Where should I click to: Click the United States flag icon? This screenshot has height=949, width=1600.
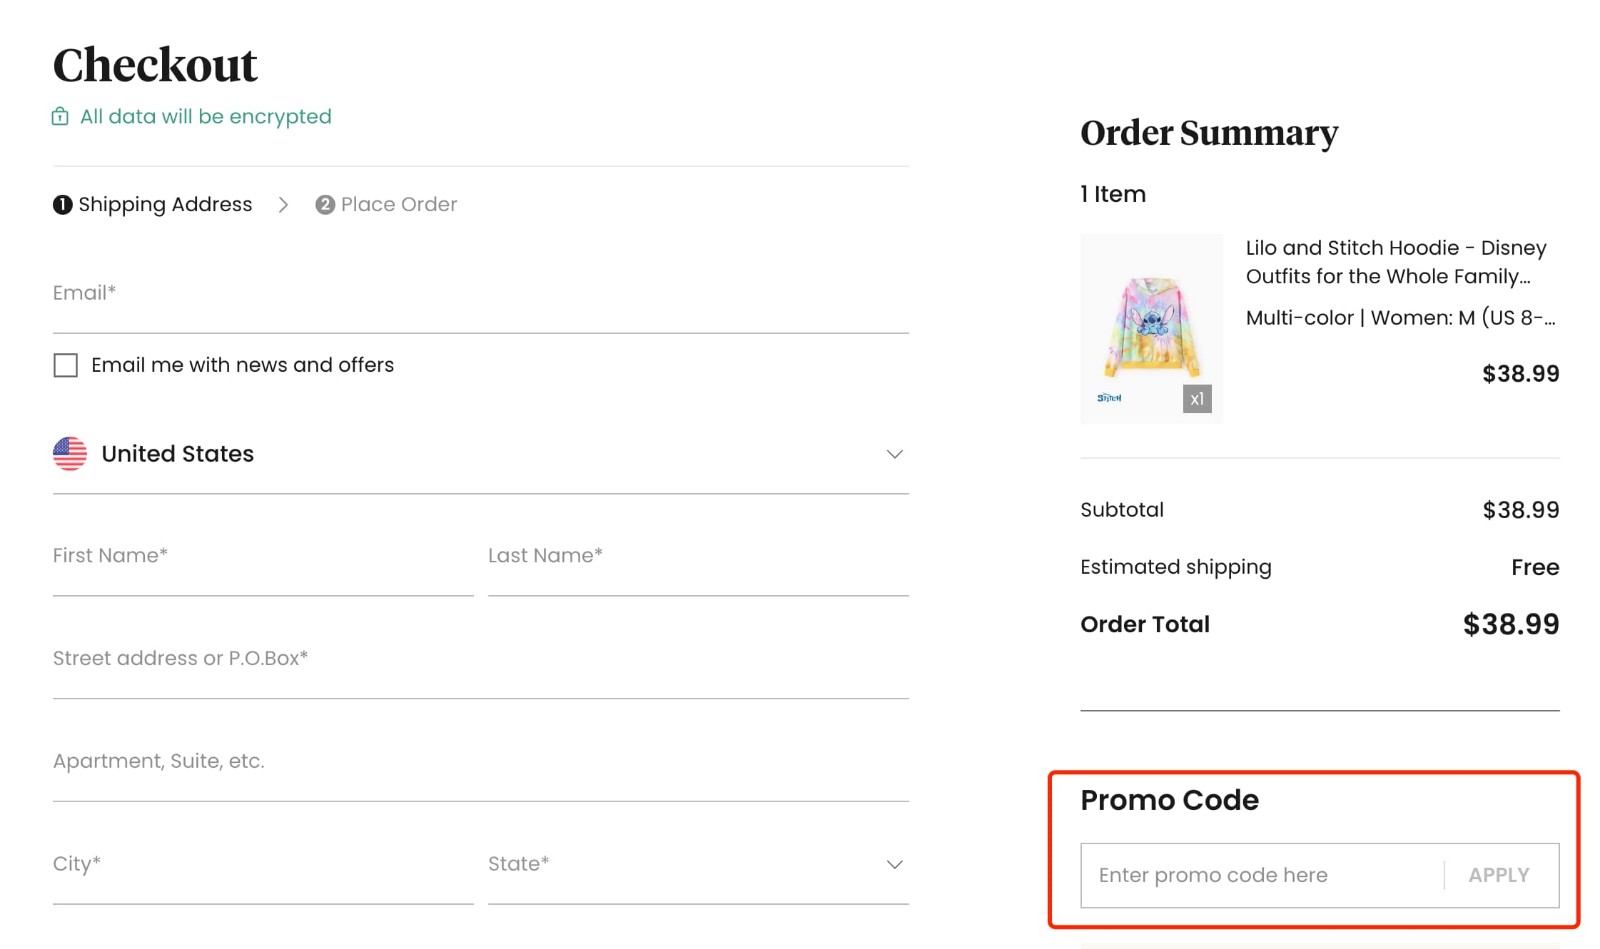click(69, 454)
